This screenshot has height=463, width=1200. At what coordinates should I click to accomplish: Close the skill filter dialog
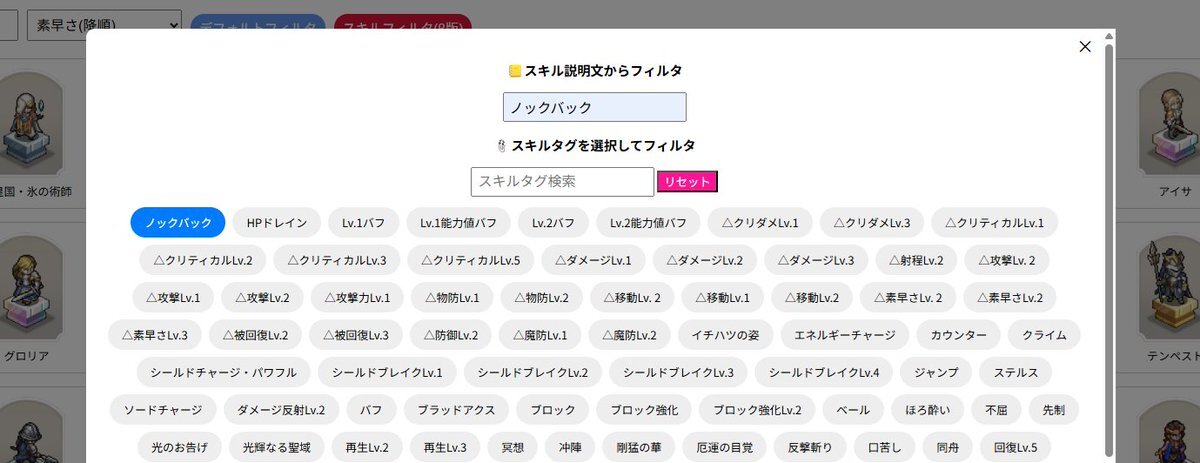coord(1085,46)
